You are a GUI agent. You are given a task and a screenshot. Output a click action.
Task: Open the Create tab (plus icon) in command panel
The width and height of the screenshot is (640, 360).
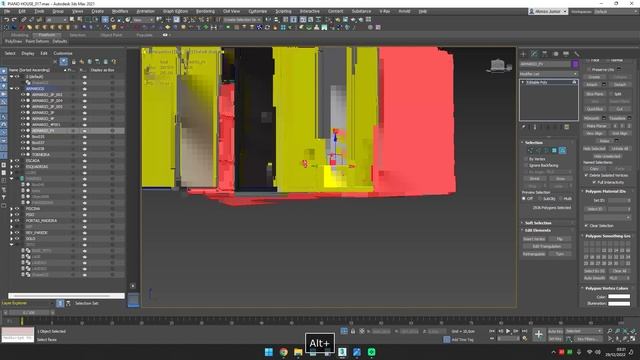pyautogui.click(x=524, y=54)
